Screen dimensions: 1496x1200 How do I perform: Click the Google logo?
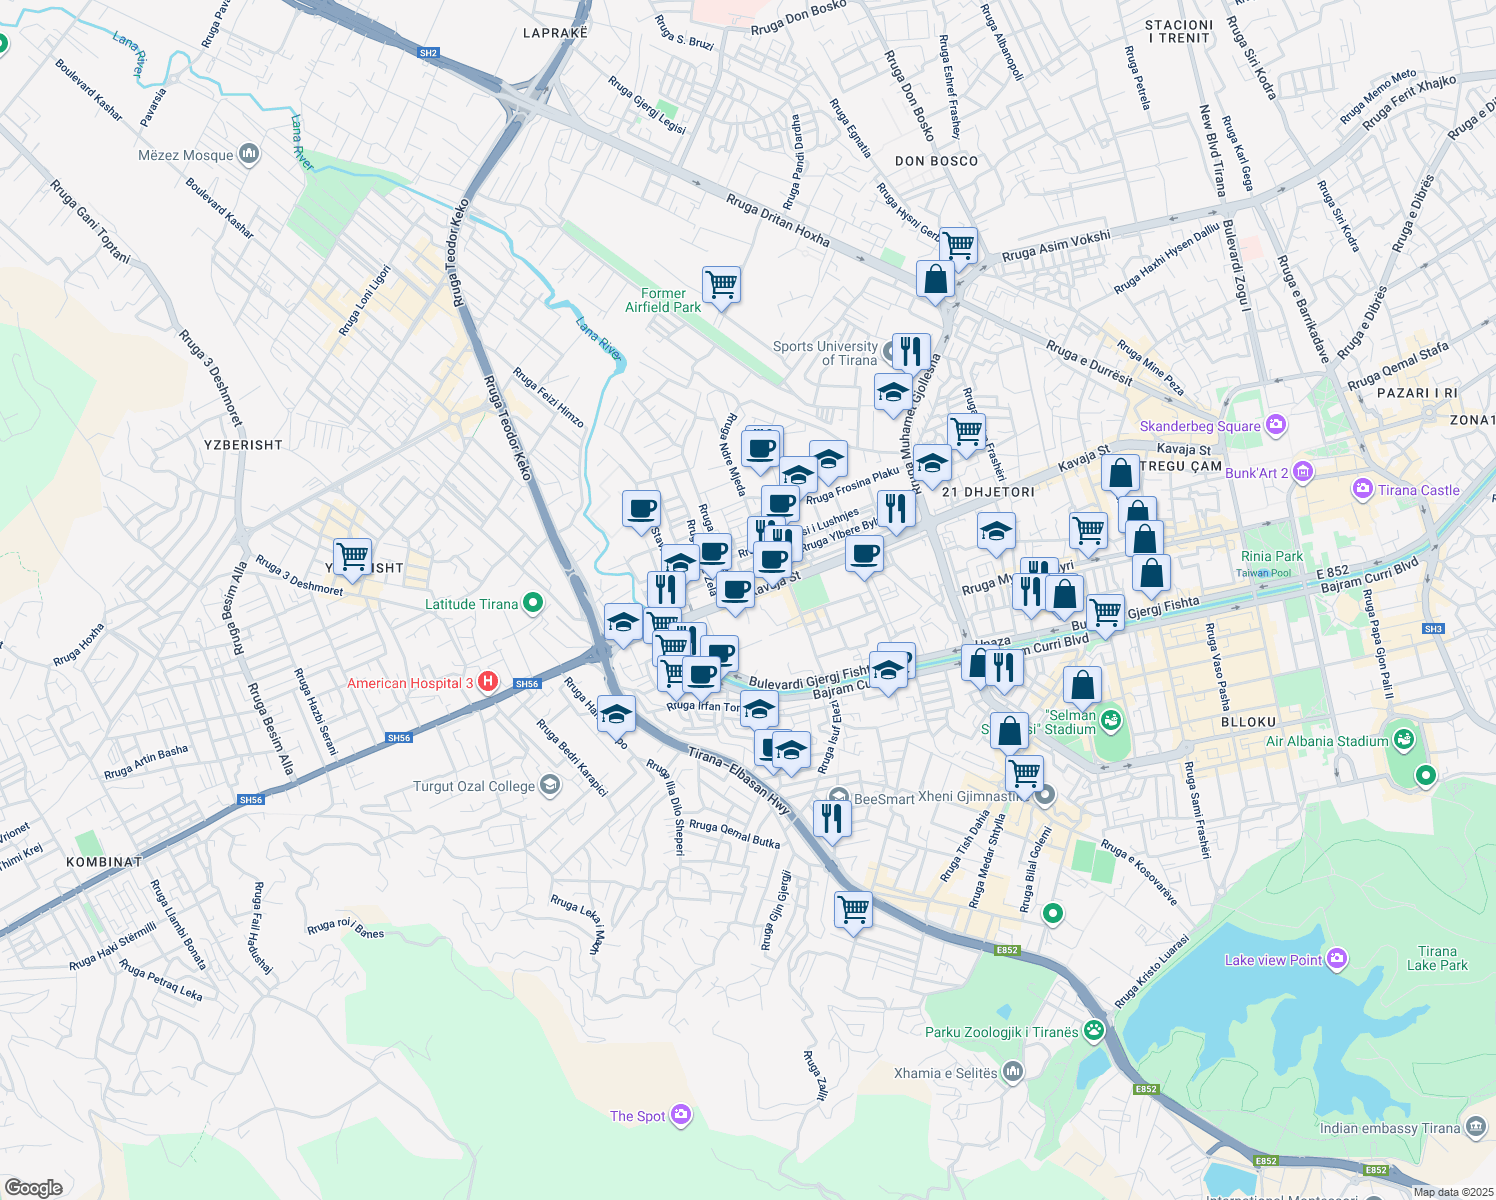pos(34,1187)
